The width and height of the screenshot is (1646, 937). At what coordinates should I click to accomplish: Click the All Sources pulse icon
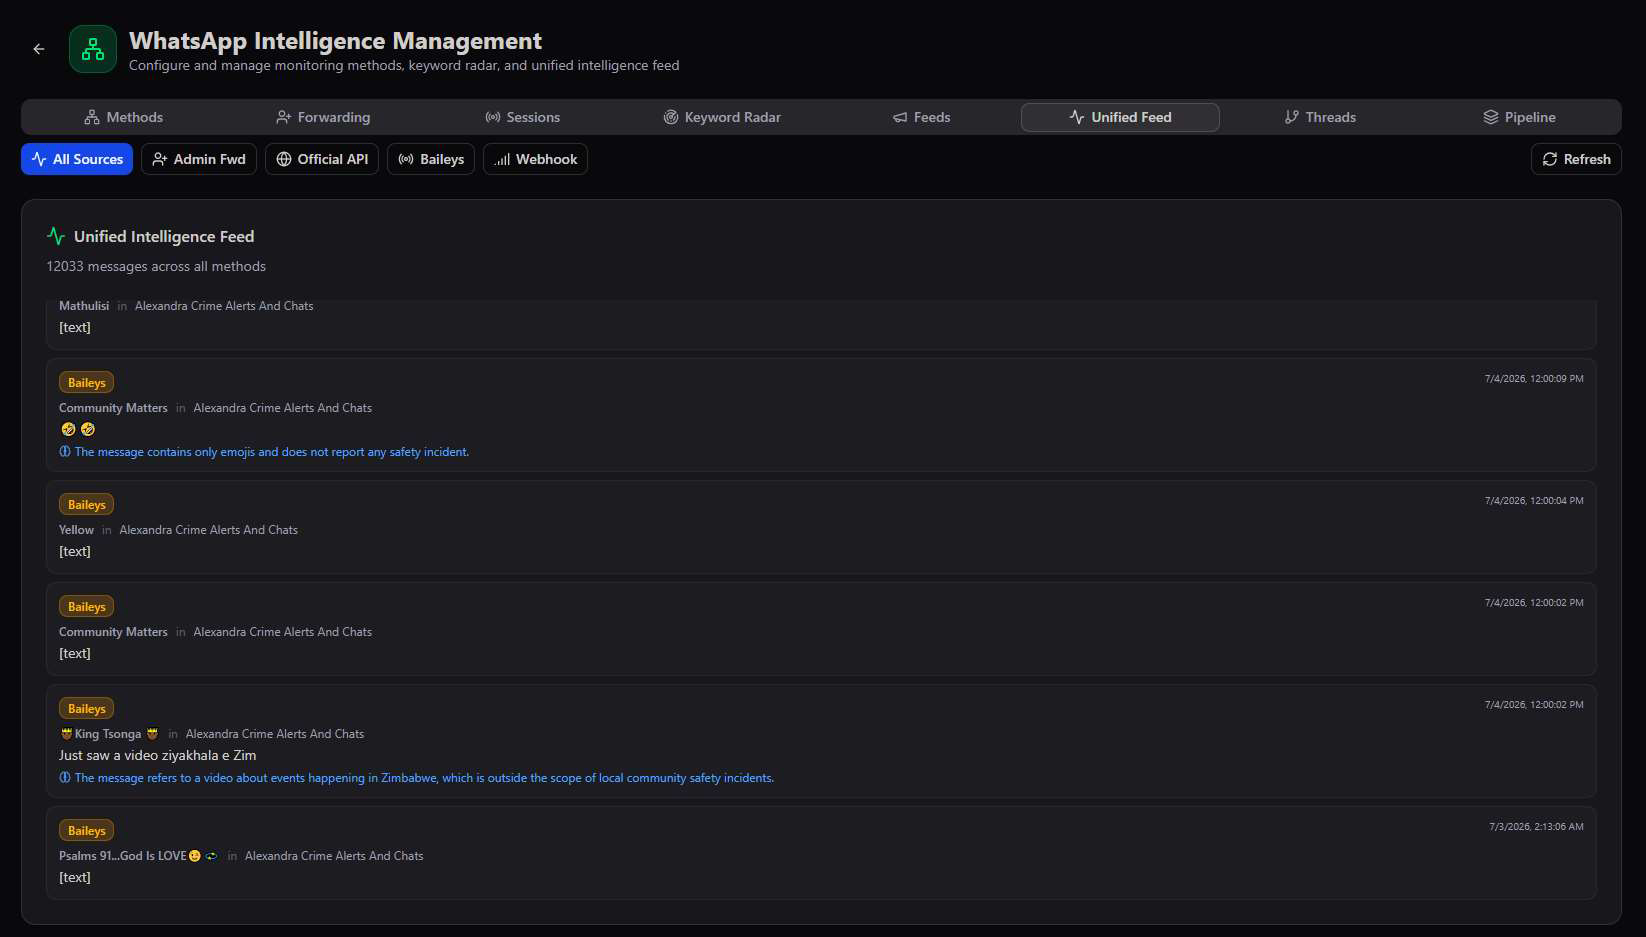click(39, 159)
